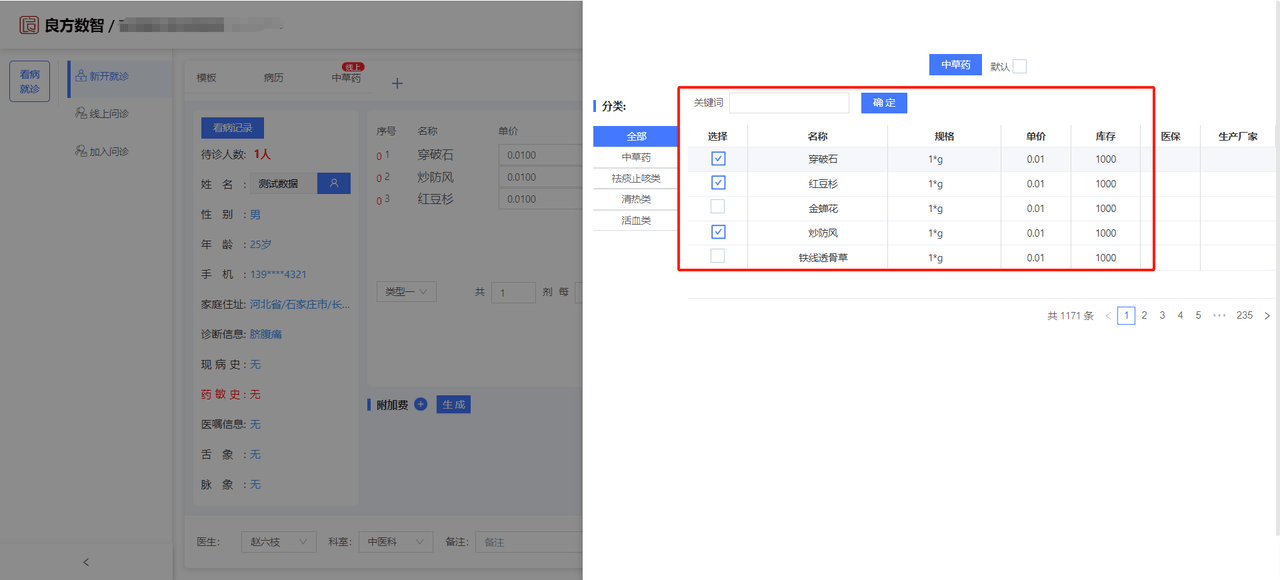This screenshot has width=1280, height=580.
Task: Click the blue plus icon next to 附加费
Action: [x=420, y=404]
